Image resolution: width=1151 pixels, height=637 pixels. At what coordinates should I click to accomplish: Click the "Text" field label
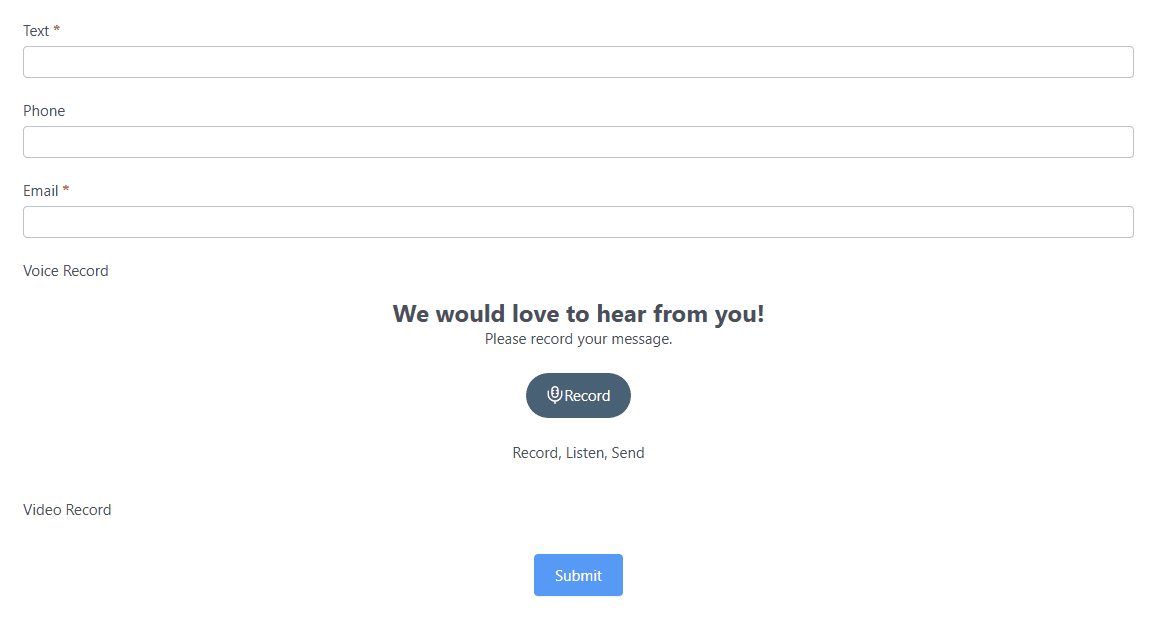pos(36,31)
